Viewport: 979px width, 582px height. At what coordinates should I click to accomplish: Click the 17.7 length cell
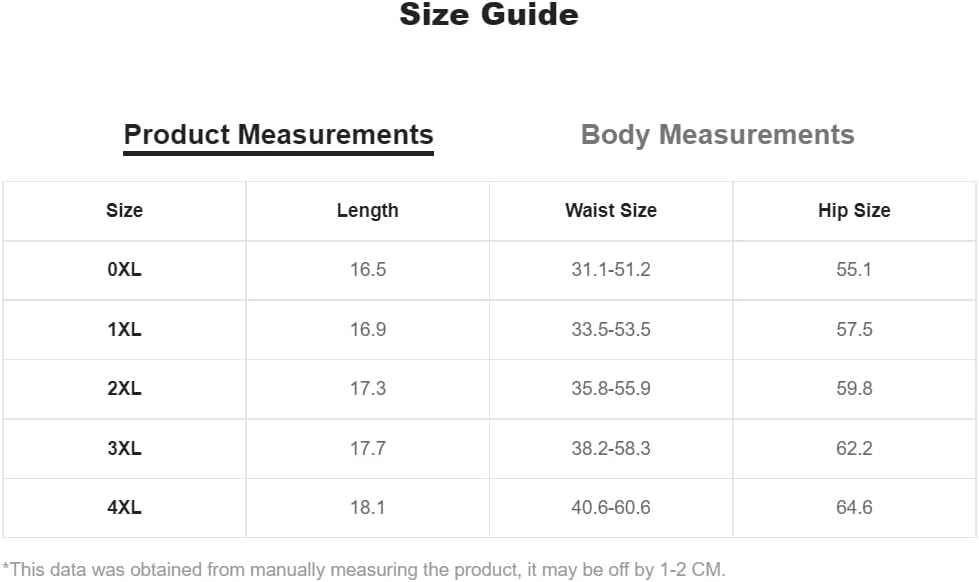pos(368,448)
